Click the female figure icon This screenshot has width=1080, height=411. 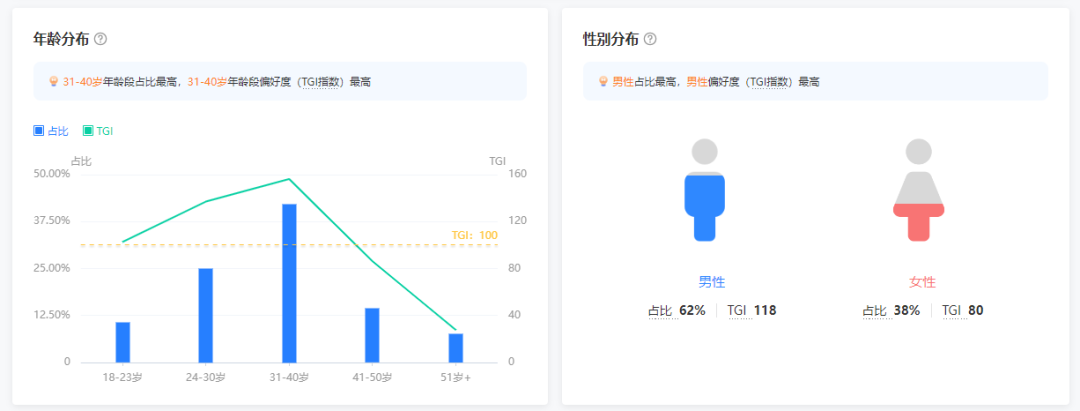(918, 190)
